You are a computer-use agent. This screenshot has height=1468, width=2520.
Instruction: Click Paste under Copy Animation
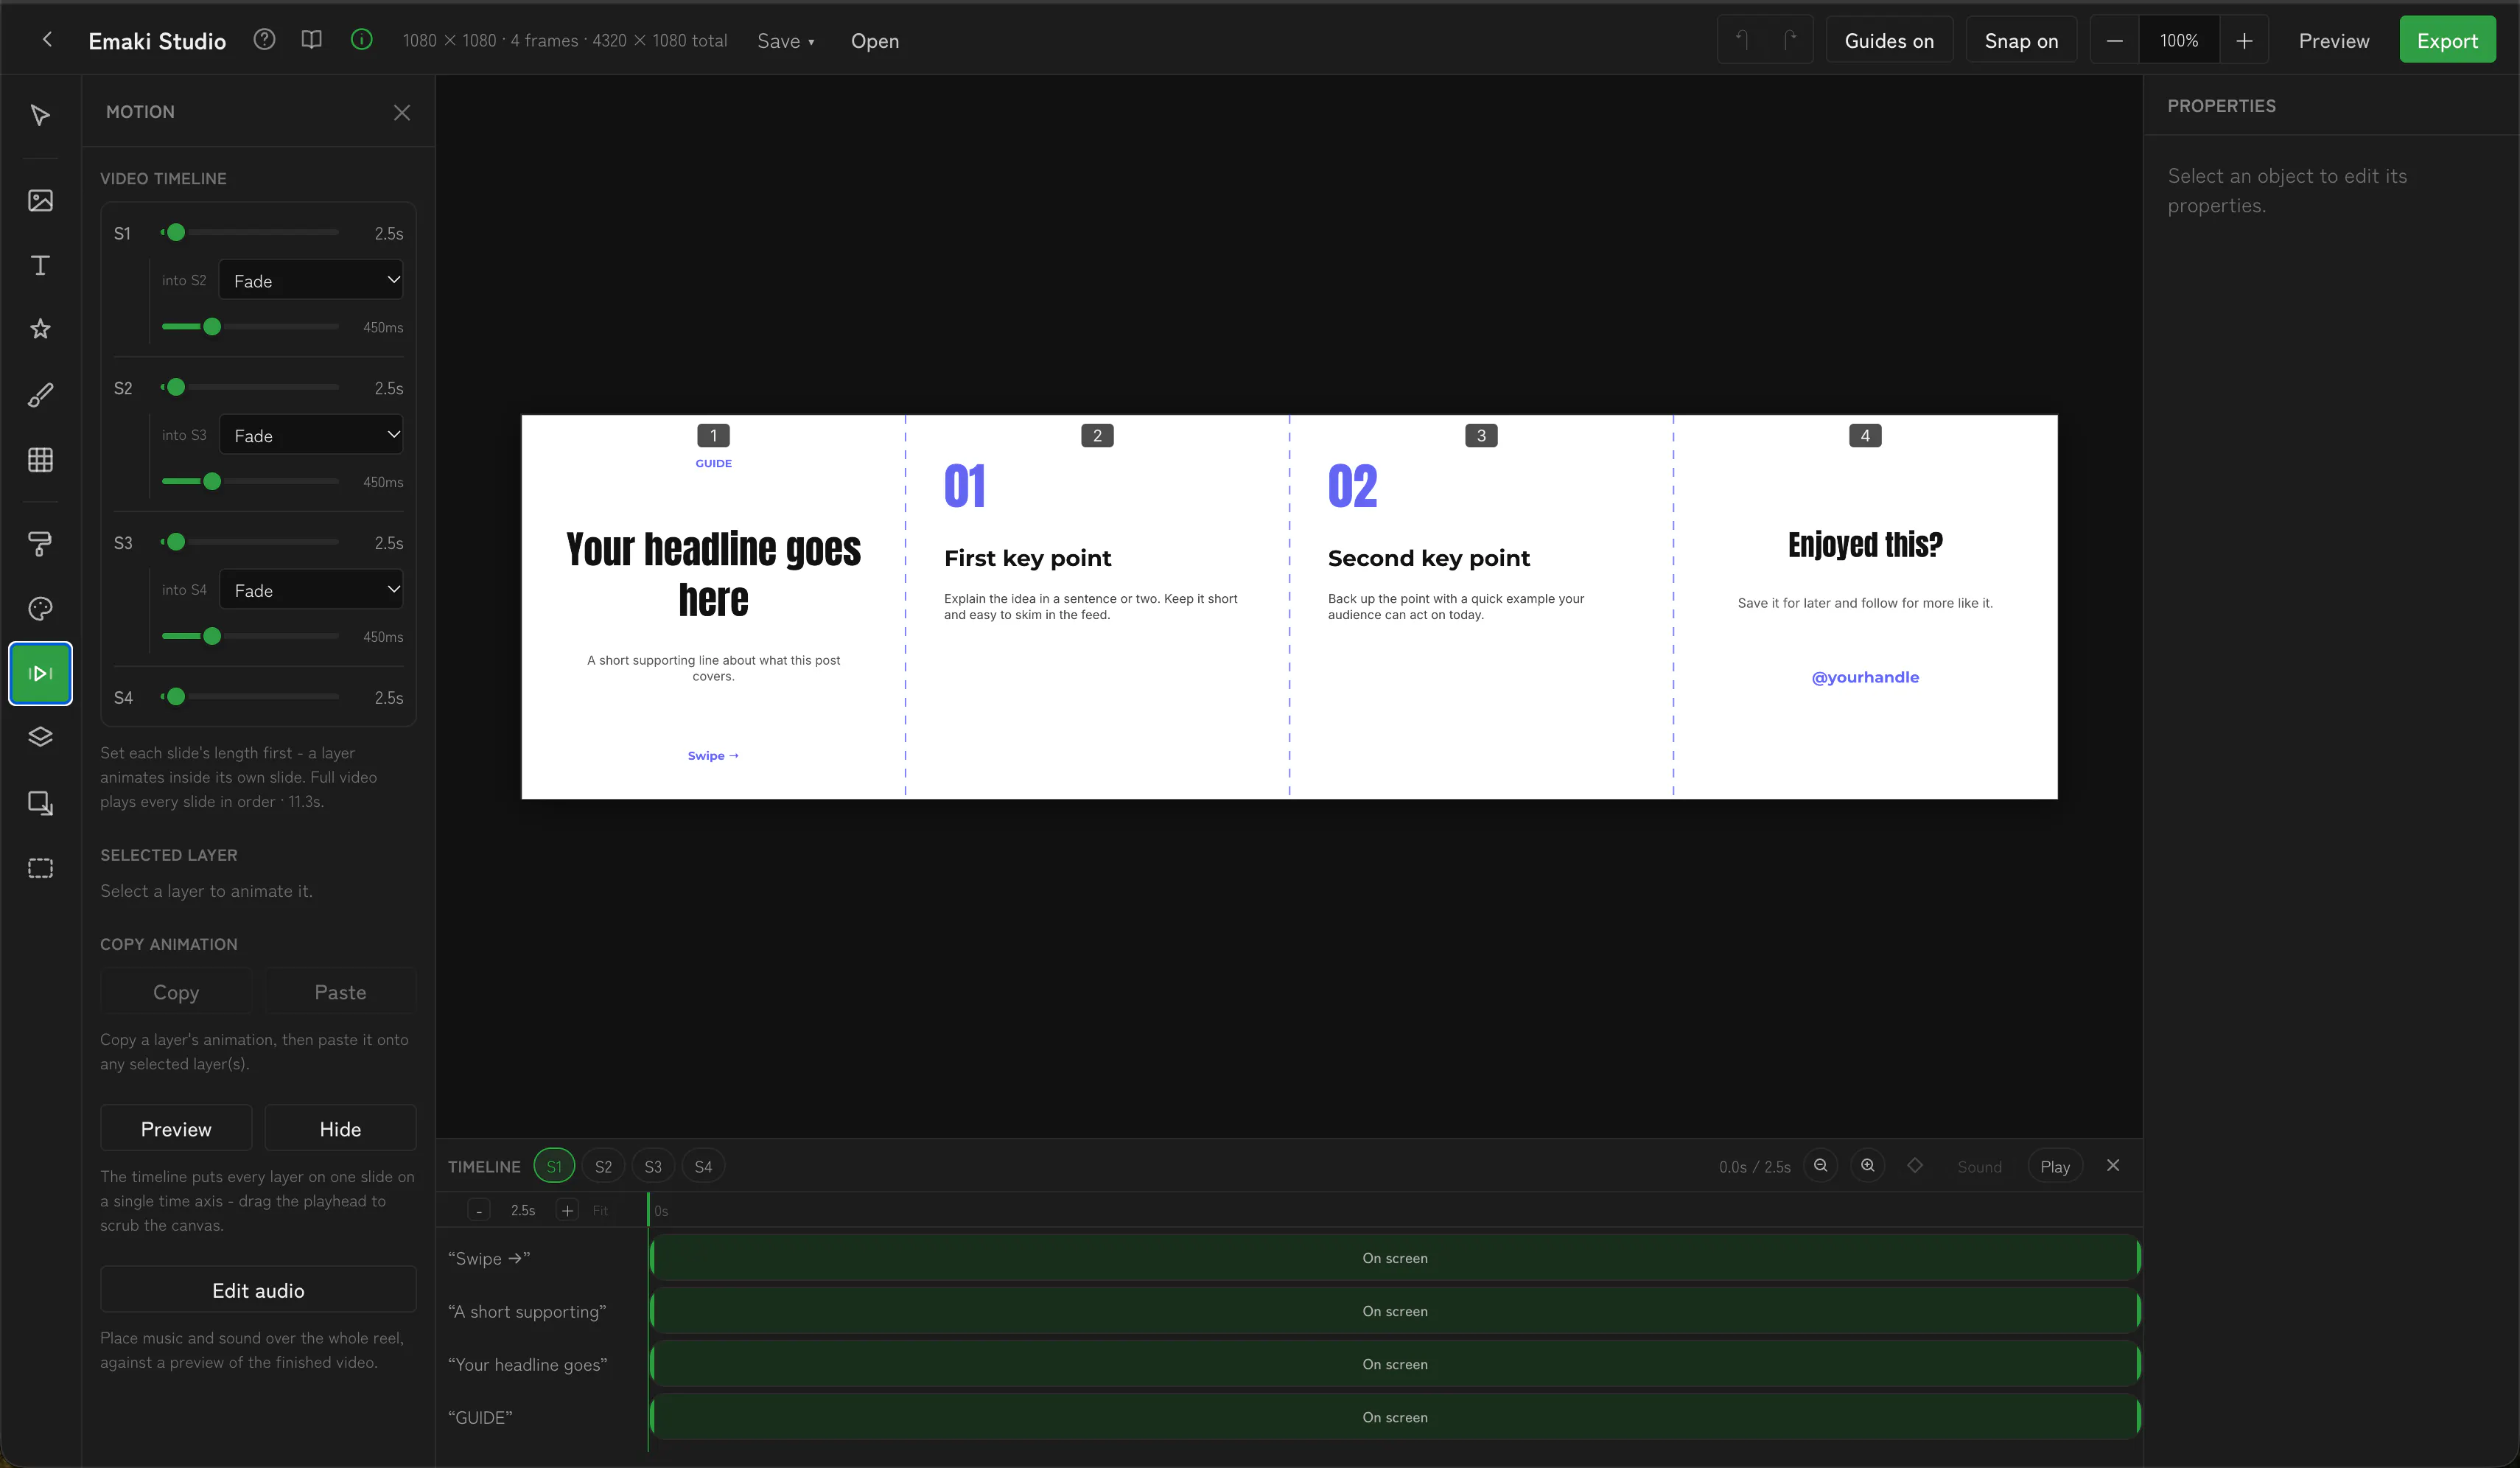click(x=340, y=992)
